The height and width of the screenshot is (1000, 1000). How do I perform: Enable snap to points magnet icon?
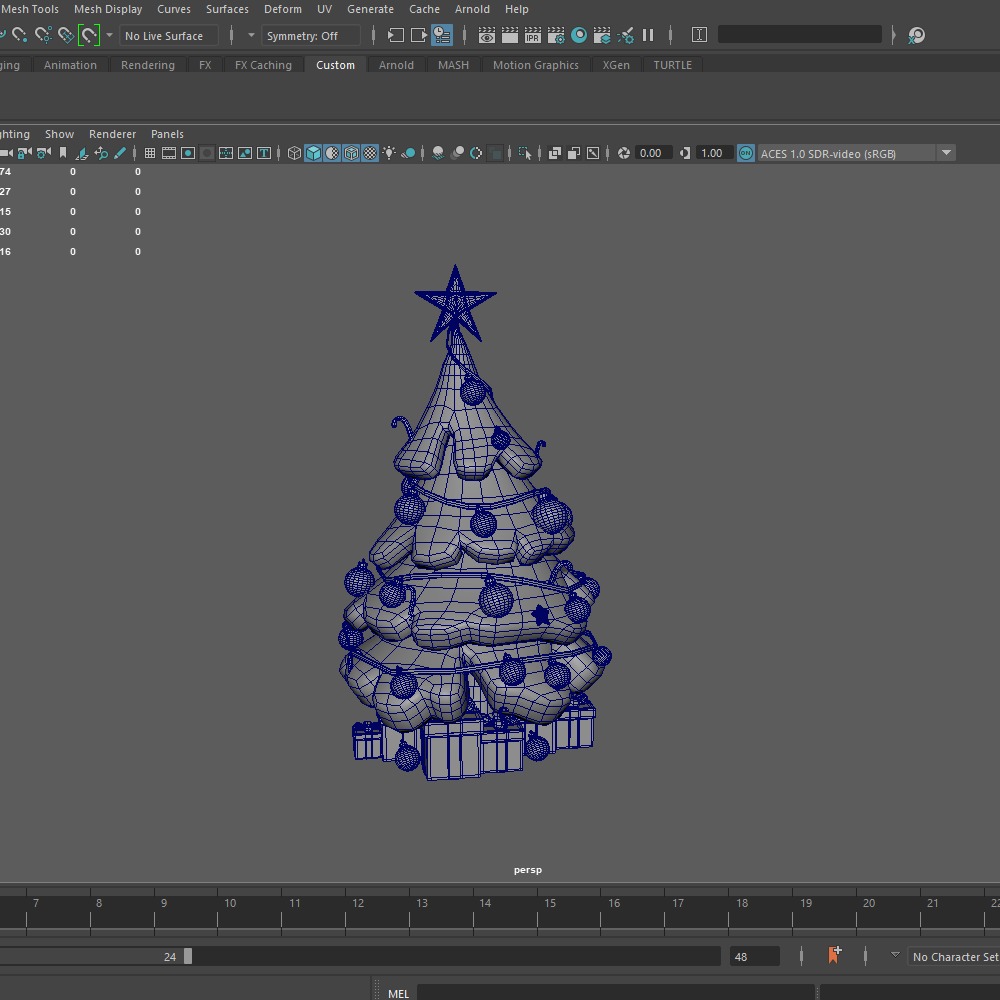point(19,35)
